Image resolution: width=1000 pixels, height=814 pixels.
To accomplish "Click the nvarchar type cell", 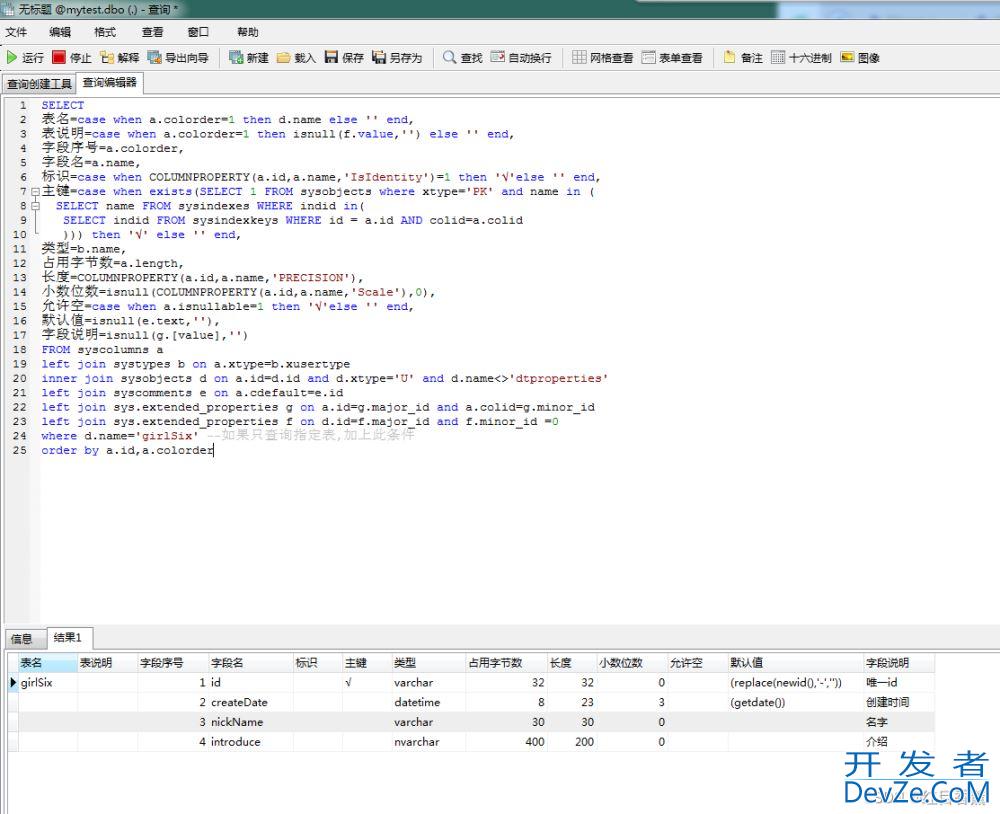I will (x=428, y=742).
